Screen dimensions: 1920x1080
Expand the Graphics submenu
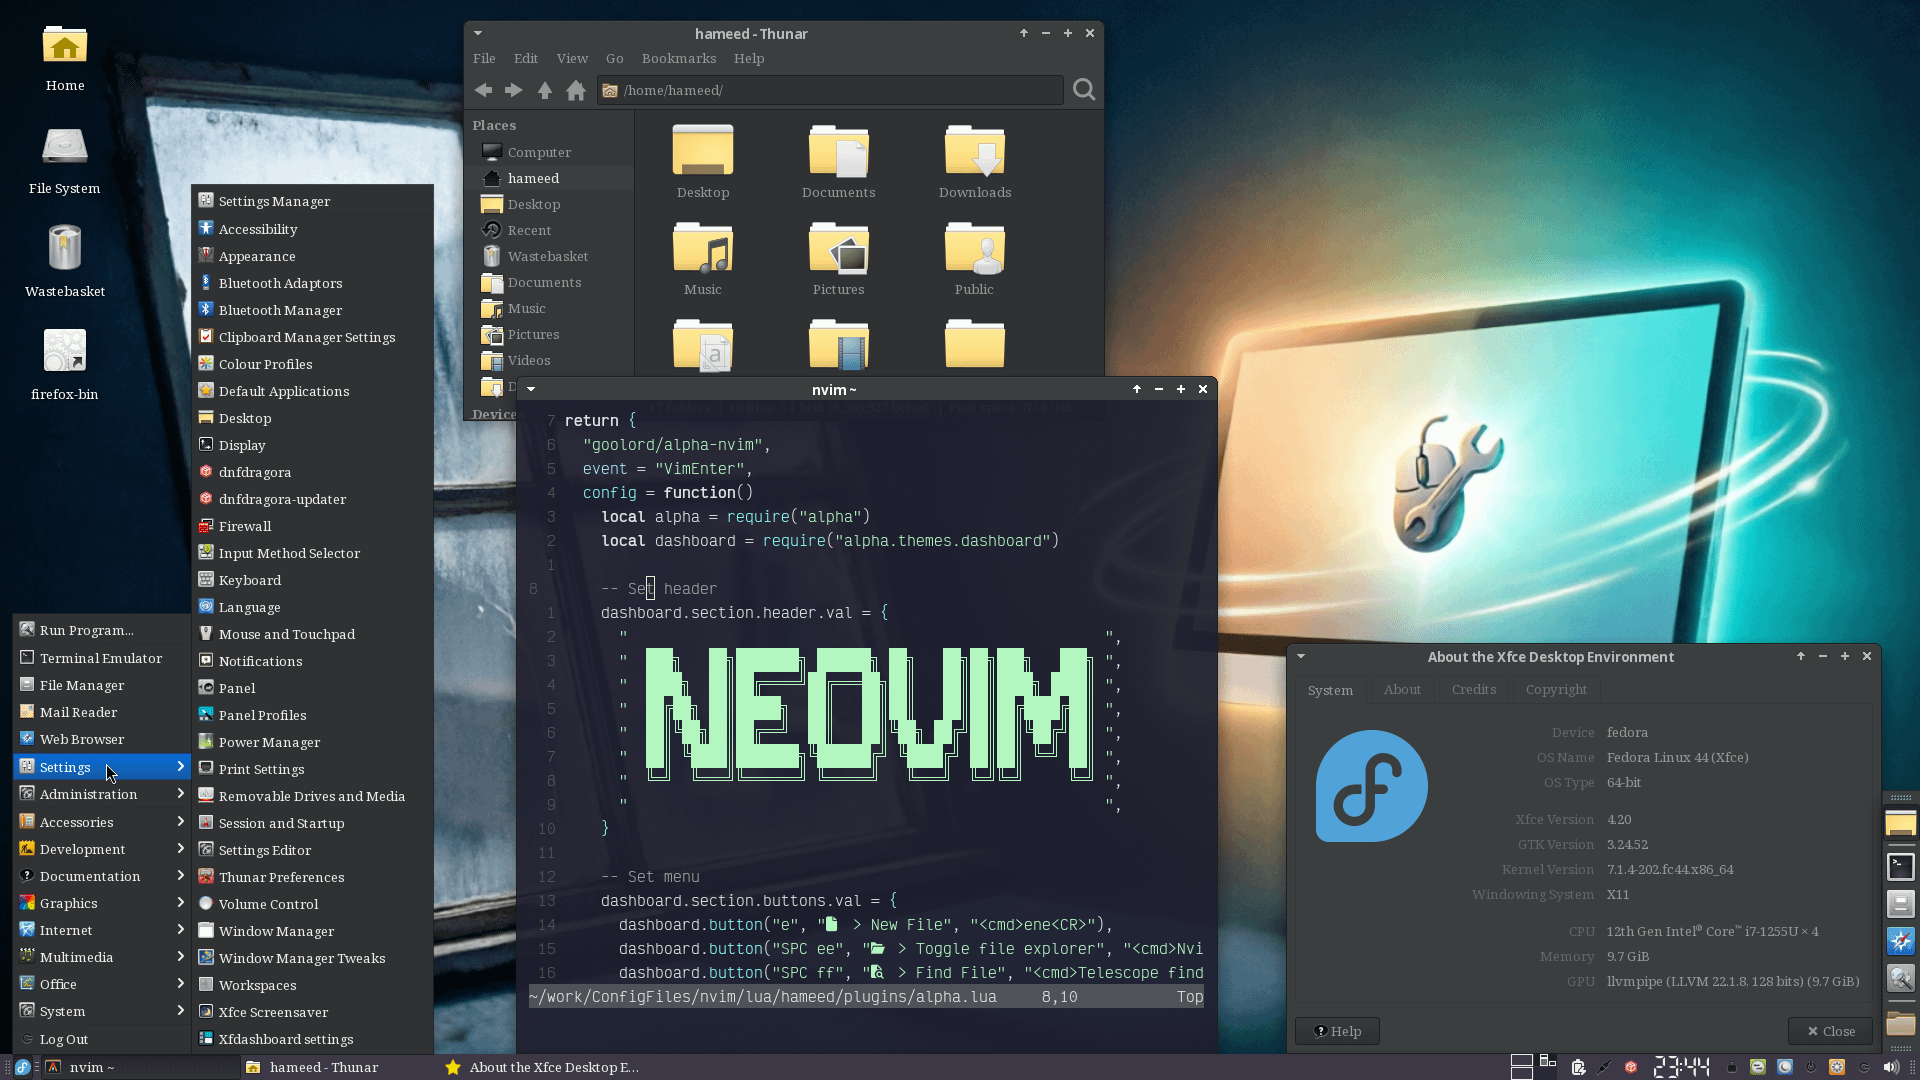click(x=102, y=903)
